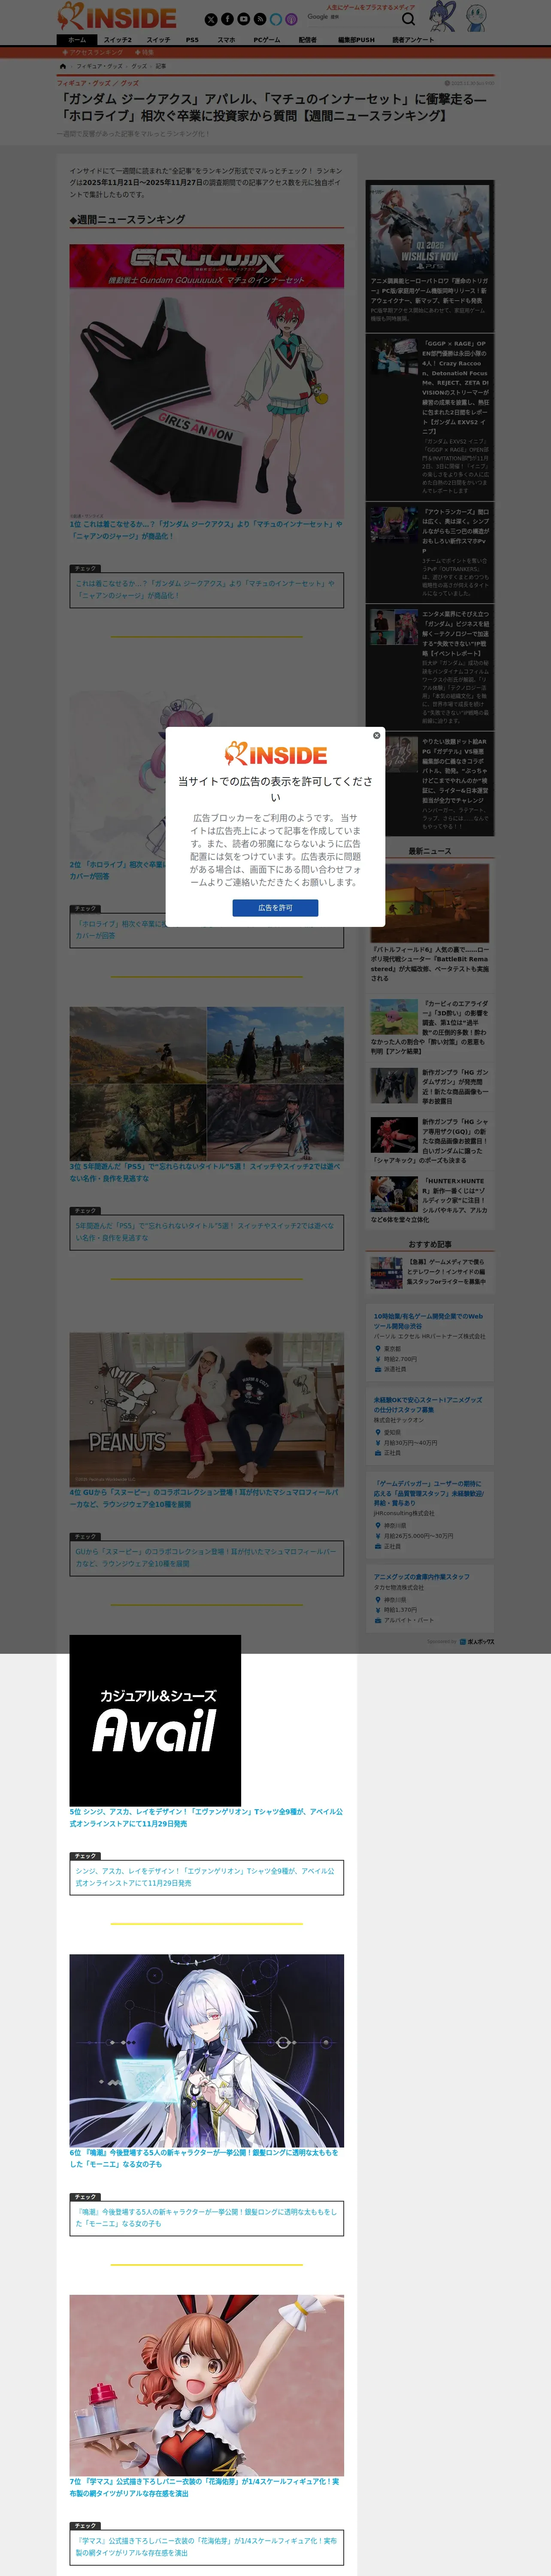This screenshot has width=551, height=2576.
Task: Select the PCゲーム navigation tab
Action: 266,40
